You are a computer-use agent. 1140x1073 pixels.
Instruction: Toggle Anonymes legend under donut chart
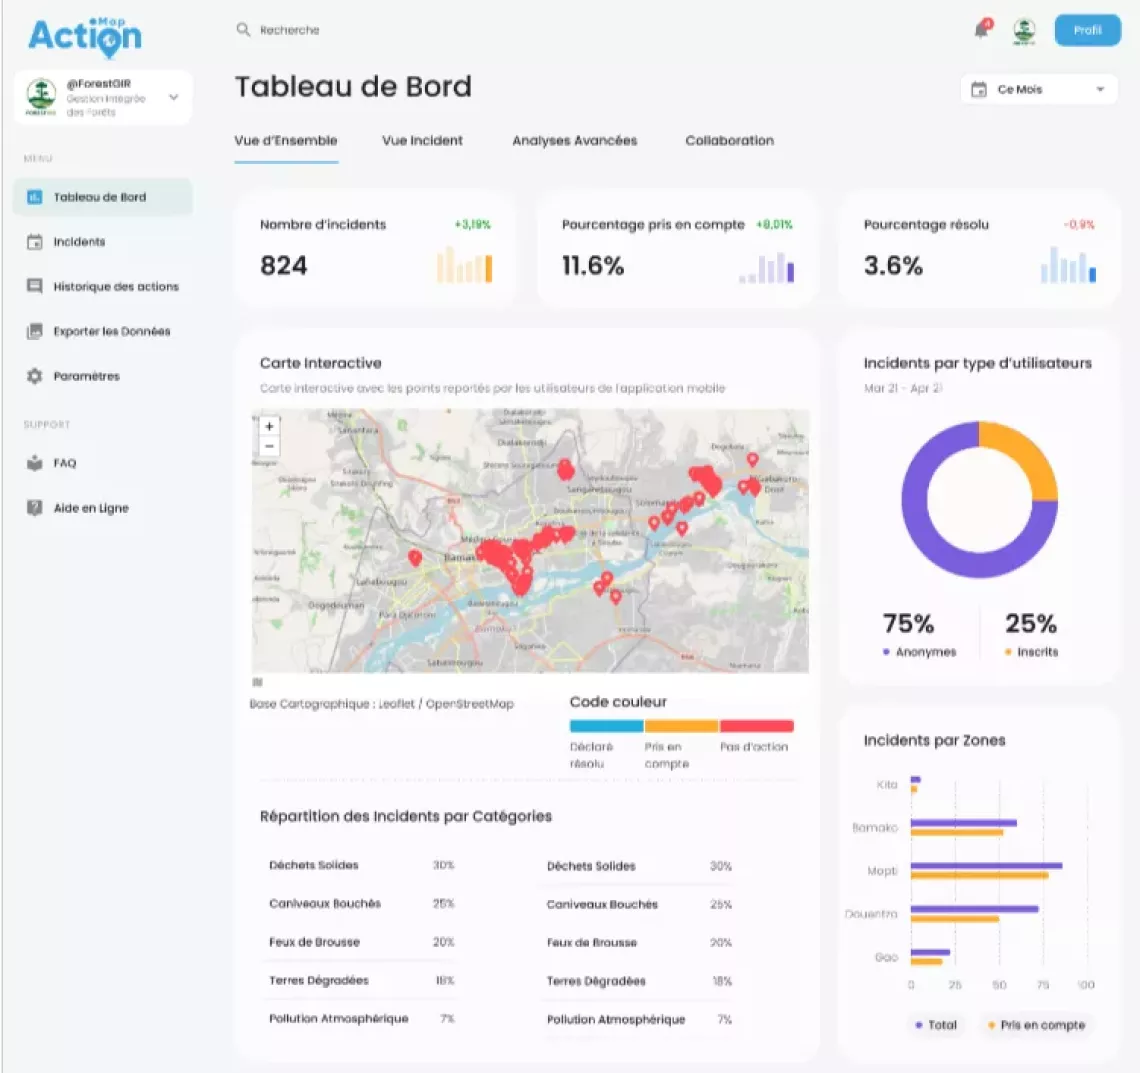click(x=920, y=652)
